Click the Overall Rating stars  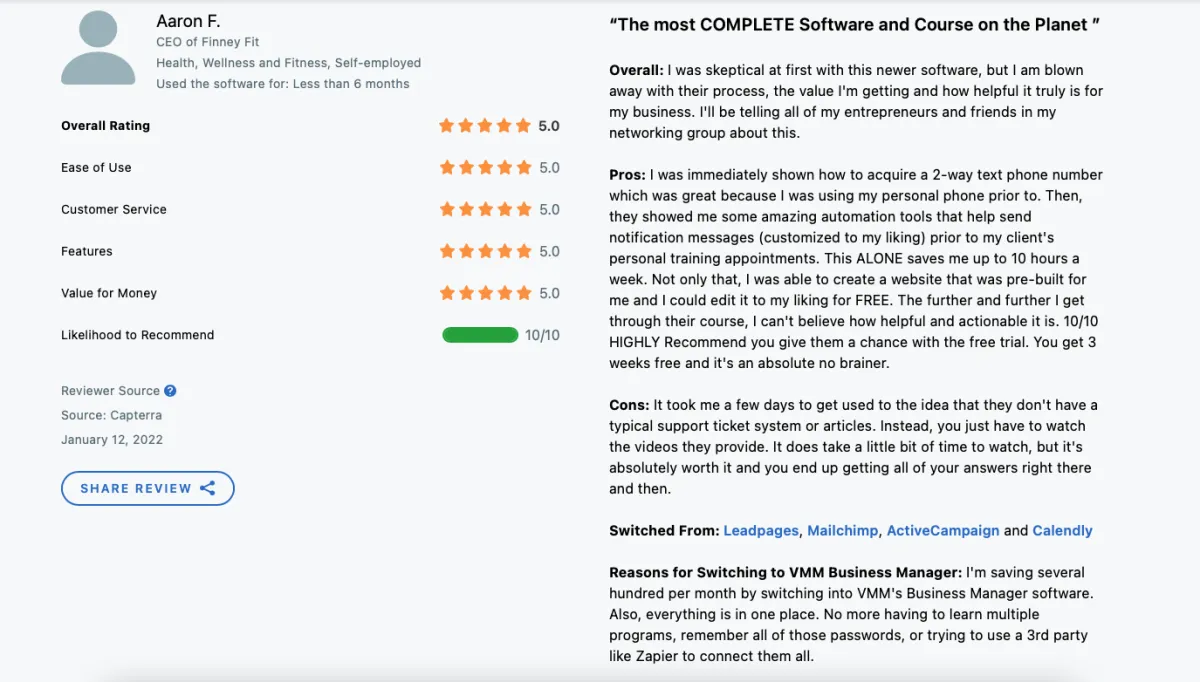point(485,126)
